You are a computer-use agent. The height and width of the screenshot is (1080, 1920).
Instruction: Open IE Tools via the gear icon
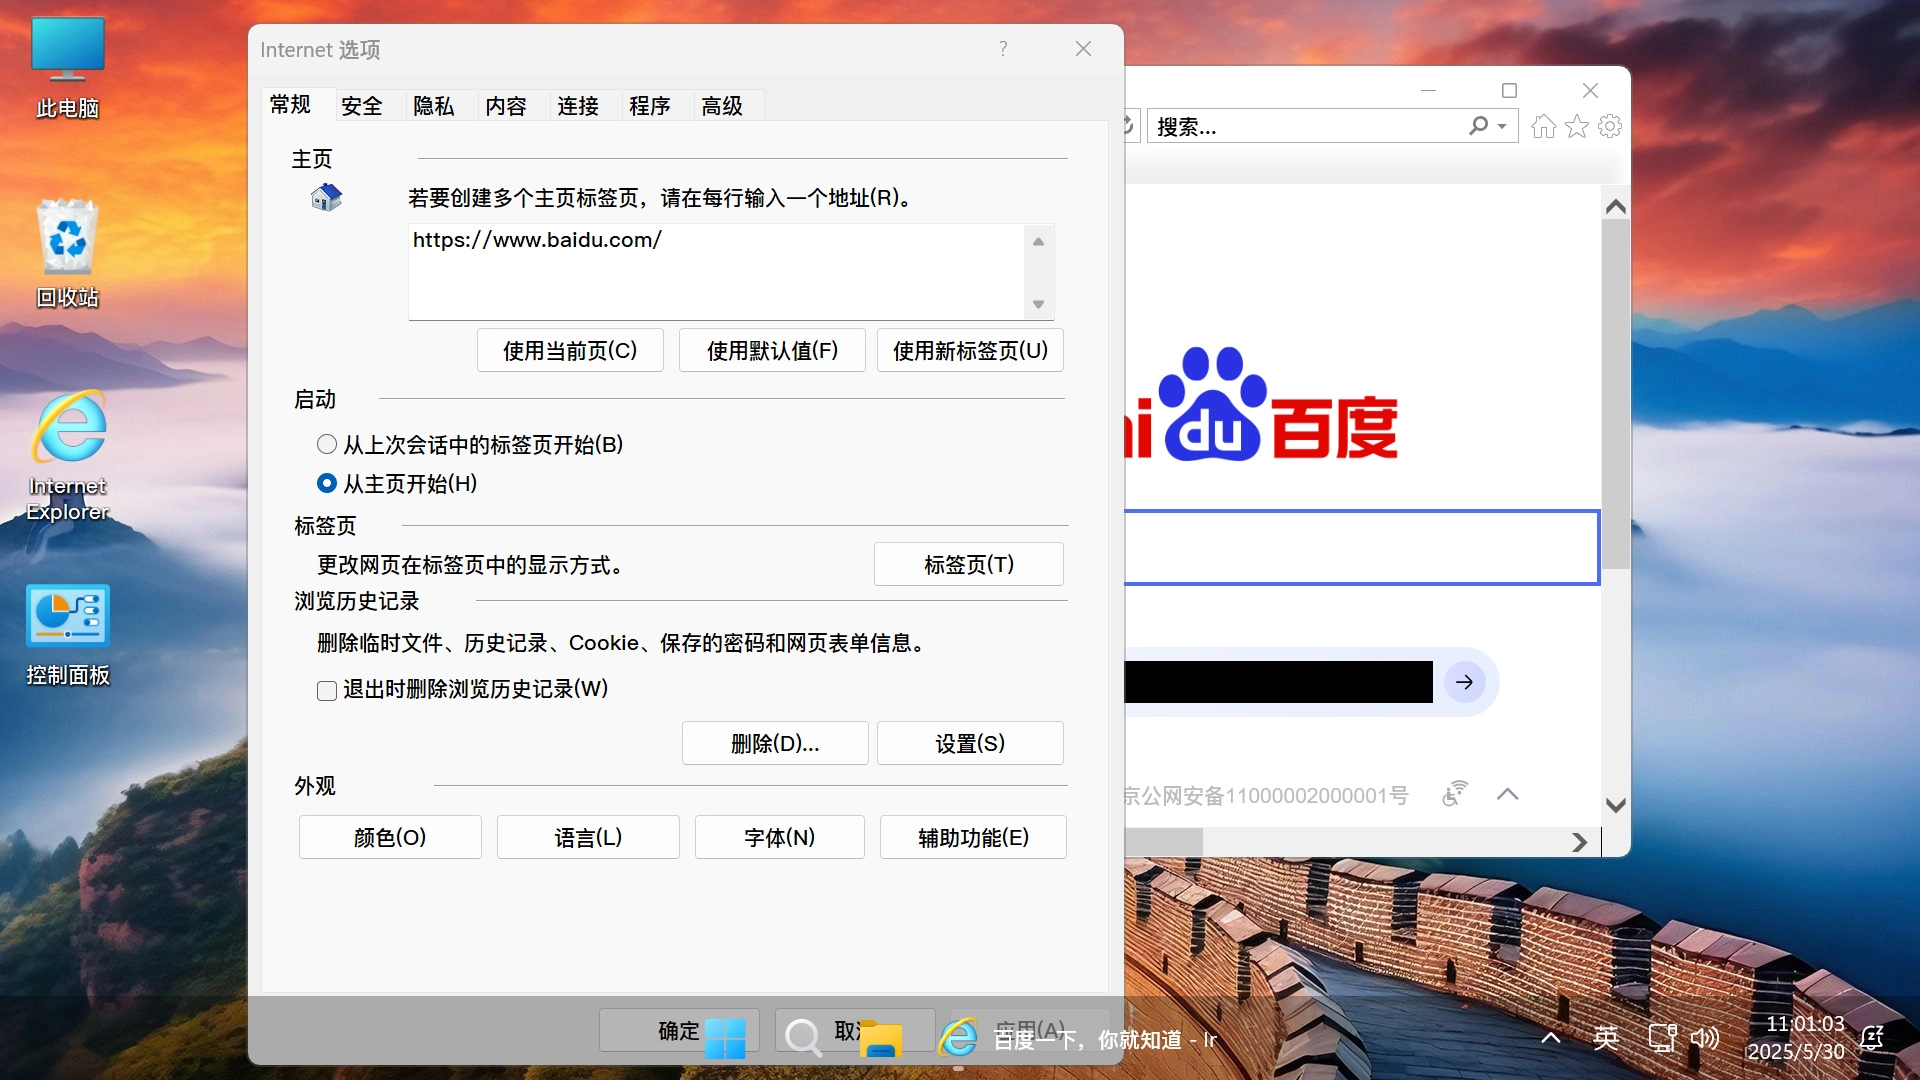1609,126
